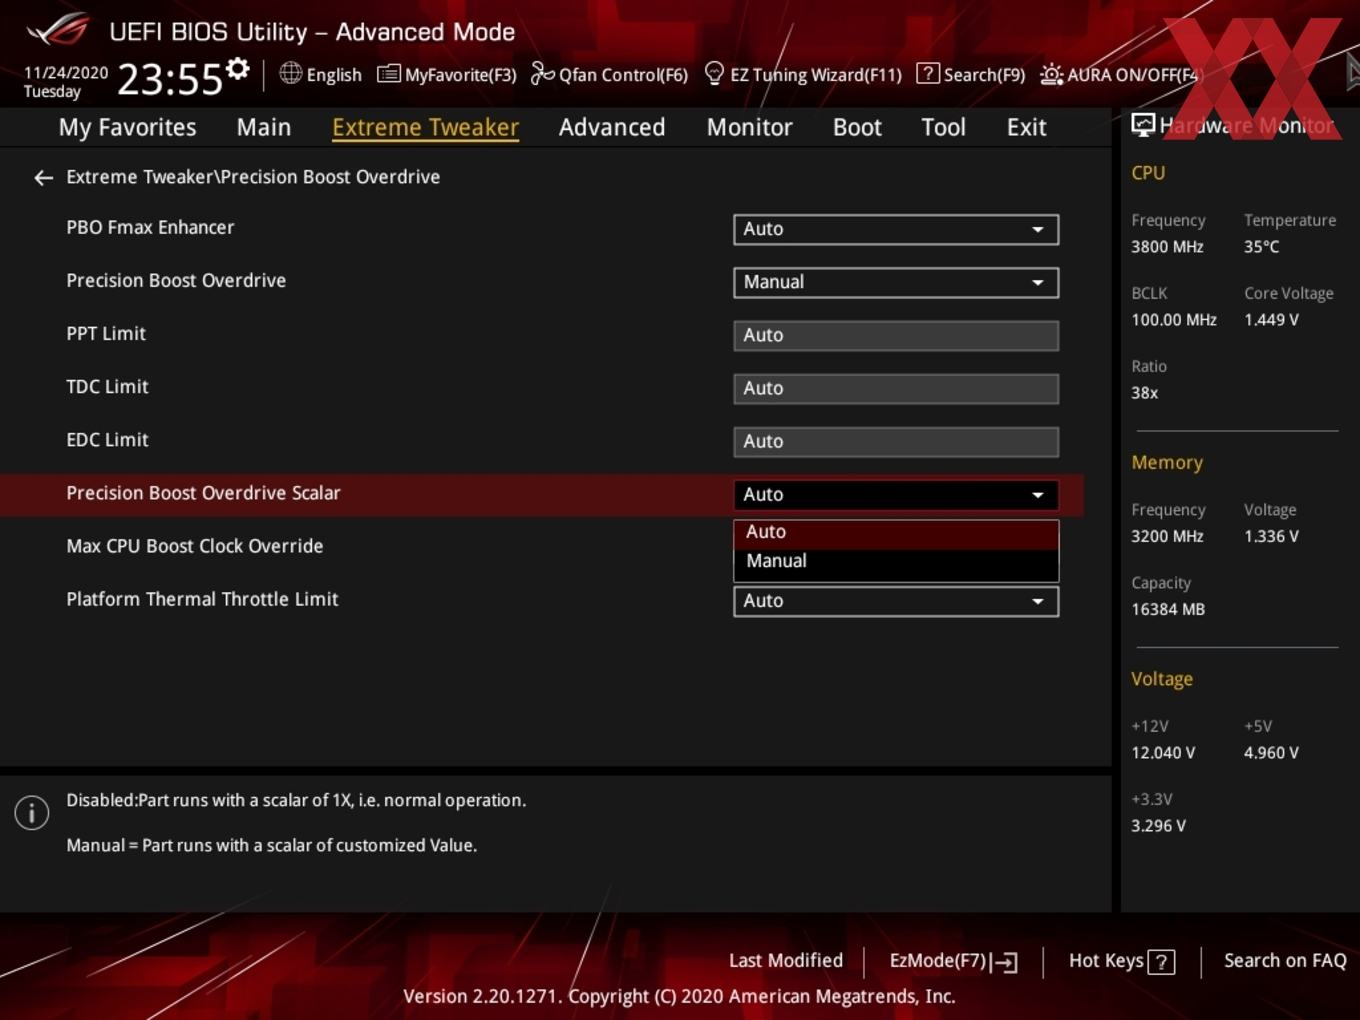Open Boot tab

pyautogui.click(x=857, y=127)
